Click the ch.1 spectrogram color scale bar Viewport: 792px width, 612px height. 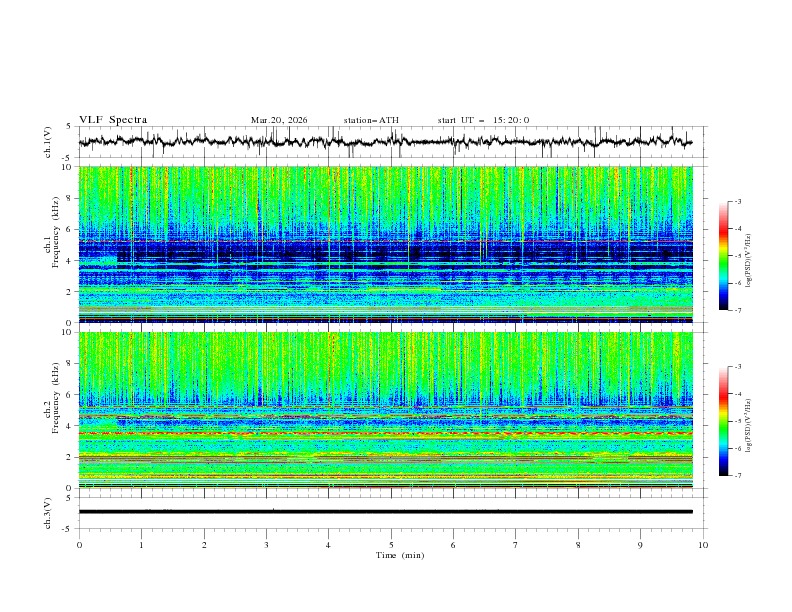point(723,256)
